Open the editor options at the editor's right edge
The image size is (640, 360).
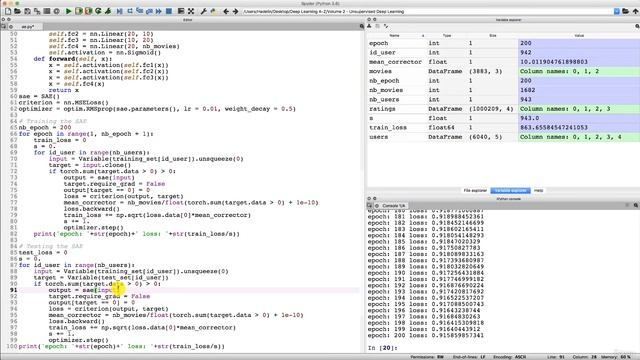(x=362, y=27)
